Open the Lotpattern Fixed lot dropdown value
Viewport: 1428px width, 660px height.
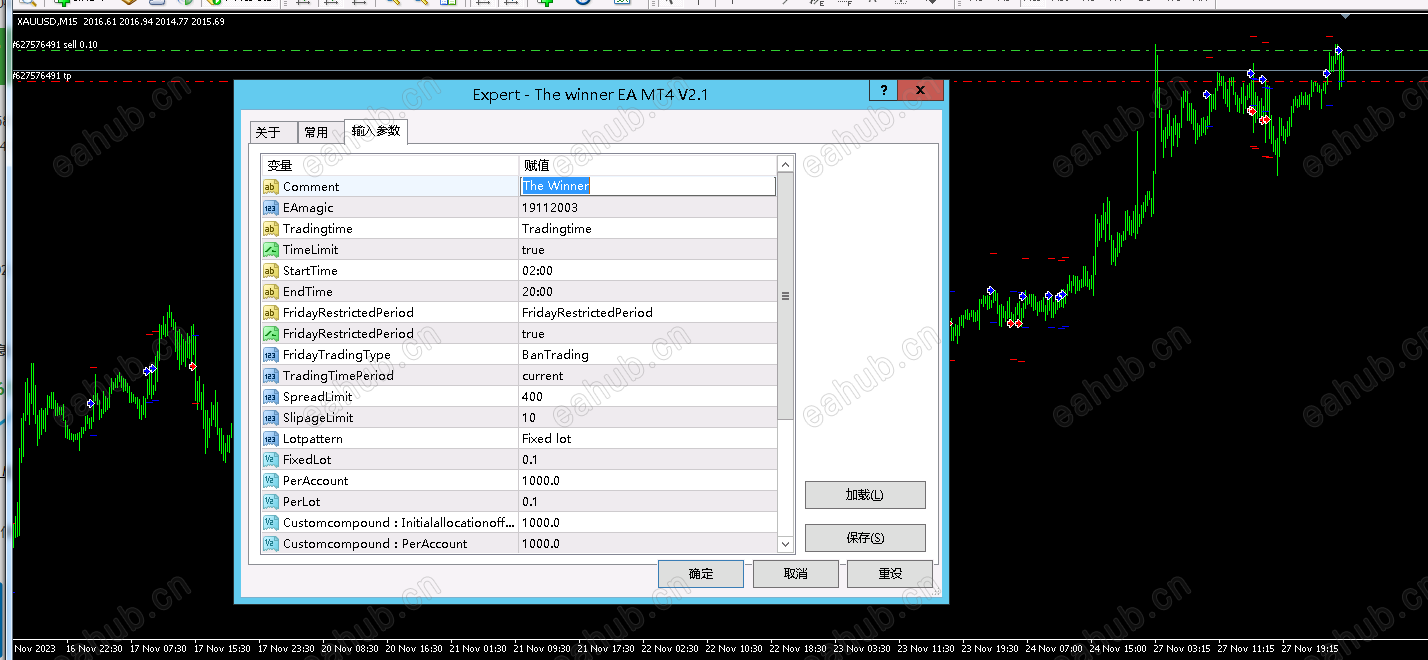647,439
